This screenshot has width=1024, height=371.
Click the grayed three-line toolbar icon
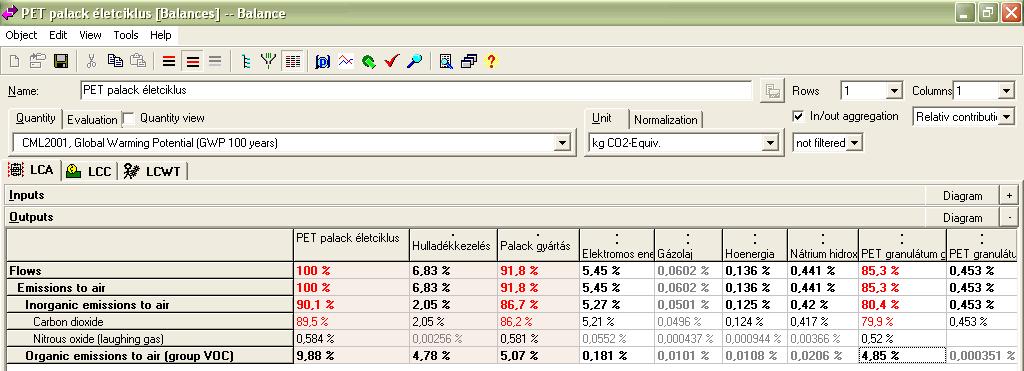point(215,61)
